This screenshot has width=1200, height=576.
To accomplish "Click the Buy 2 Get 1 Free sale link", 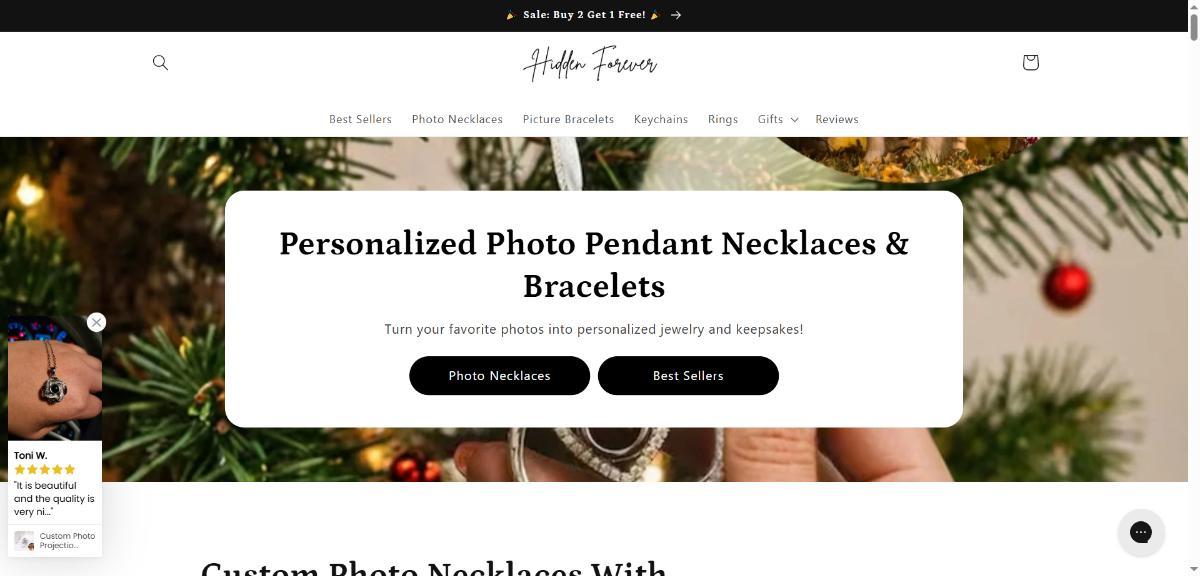I will pos(584,15).
